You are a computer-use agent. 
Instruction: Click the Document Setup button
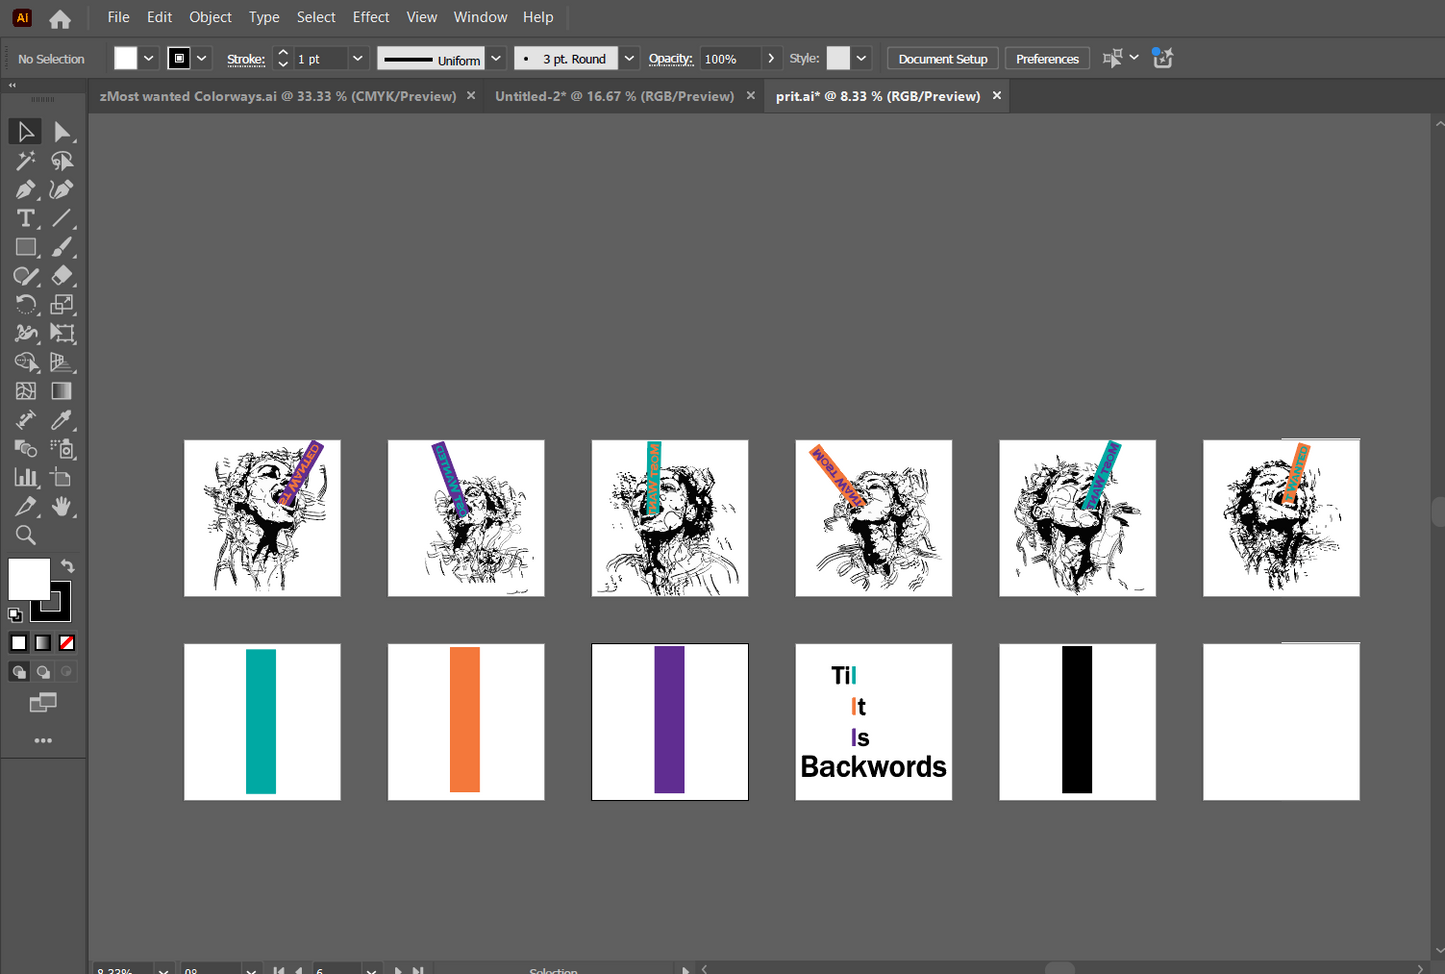click(x=942, y=59)
